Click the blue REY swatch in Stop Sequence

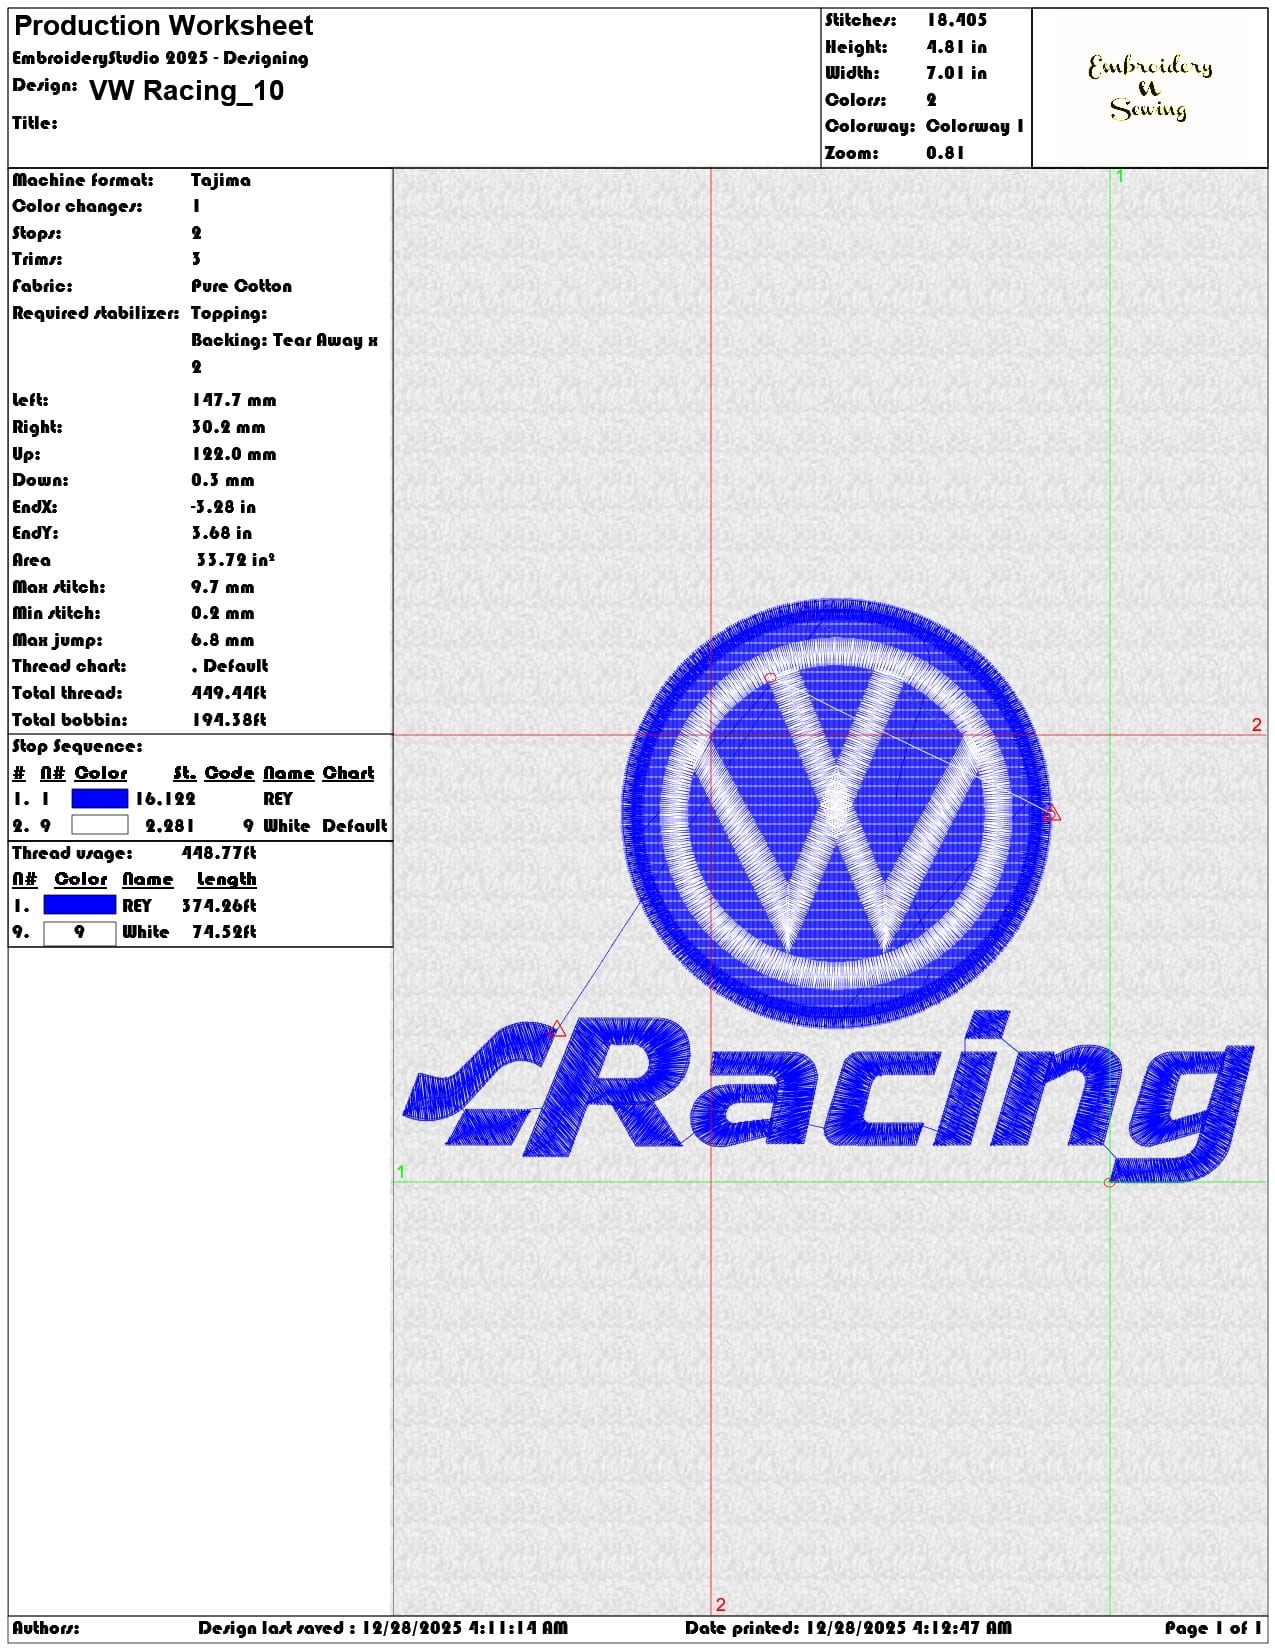click(x=100, y=798)
